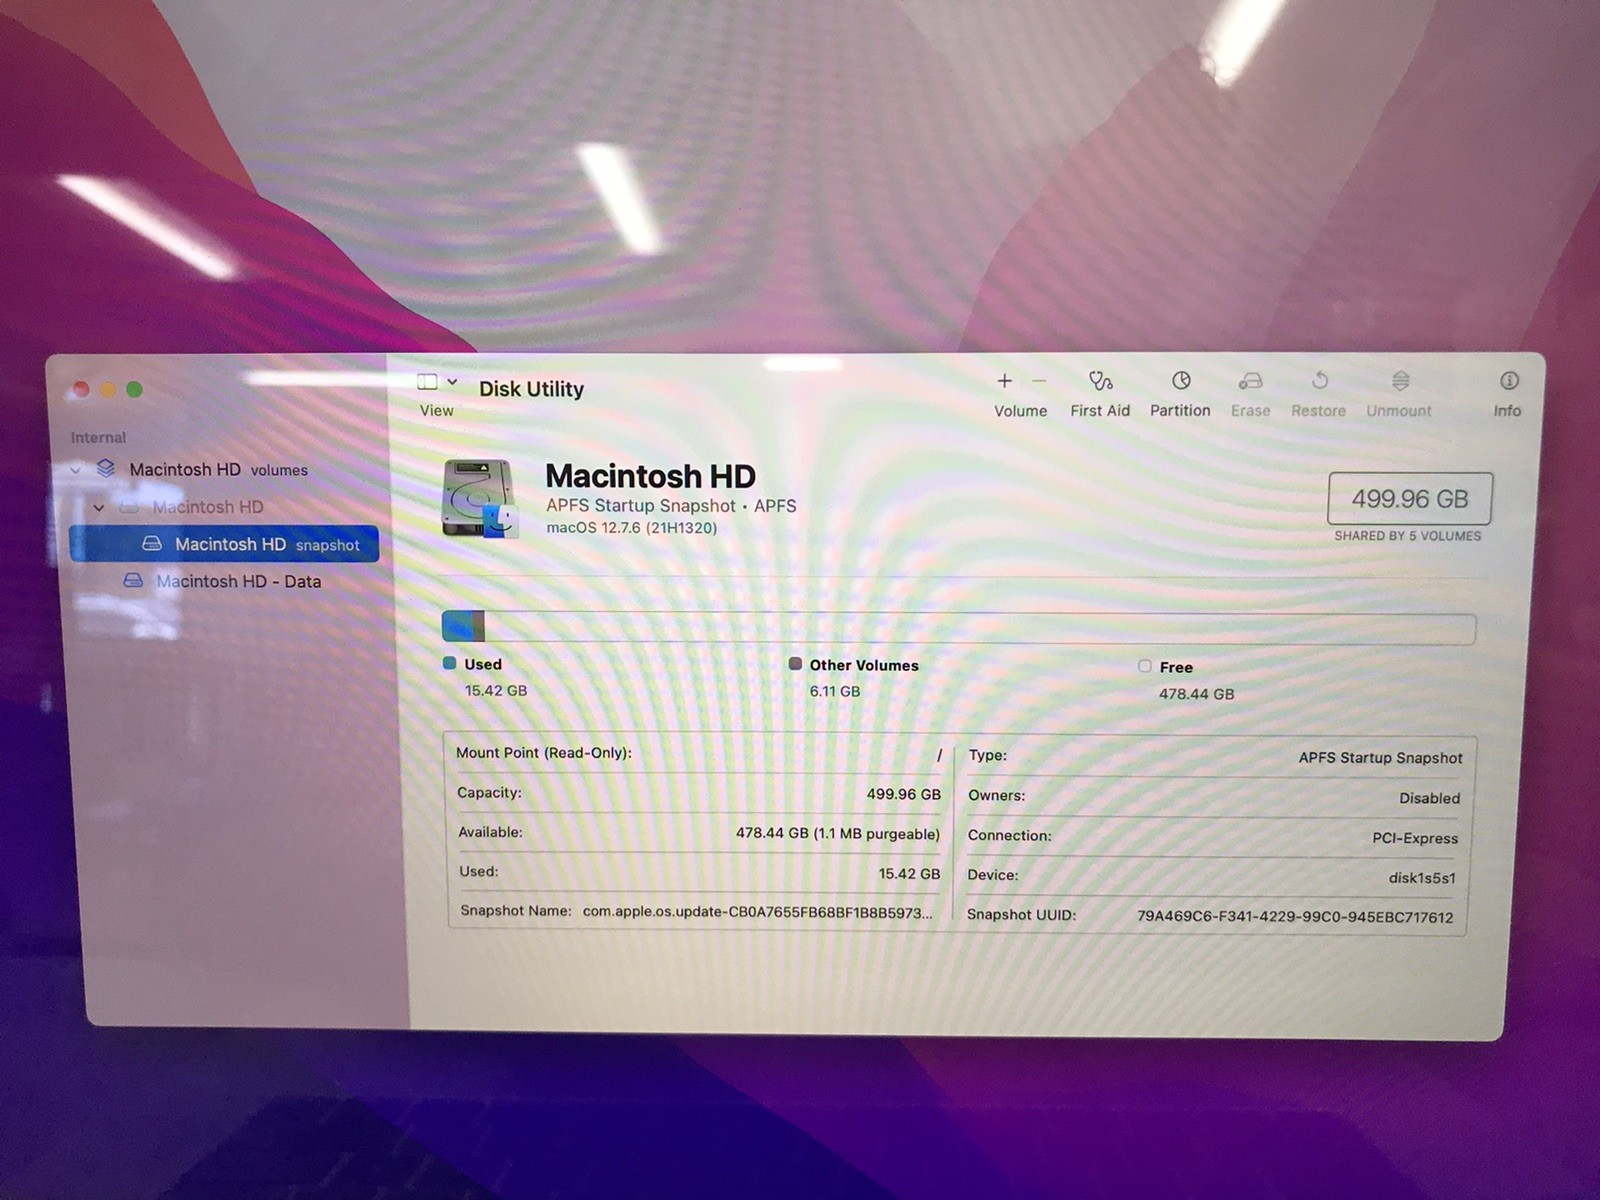This screenshot has height=1200, width=1600.
Task: Click the Owners Disabled value
Action: pyautogui.click(x=1430, y=798)
